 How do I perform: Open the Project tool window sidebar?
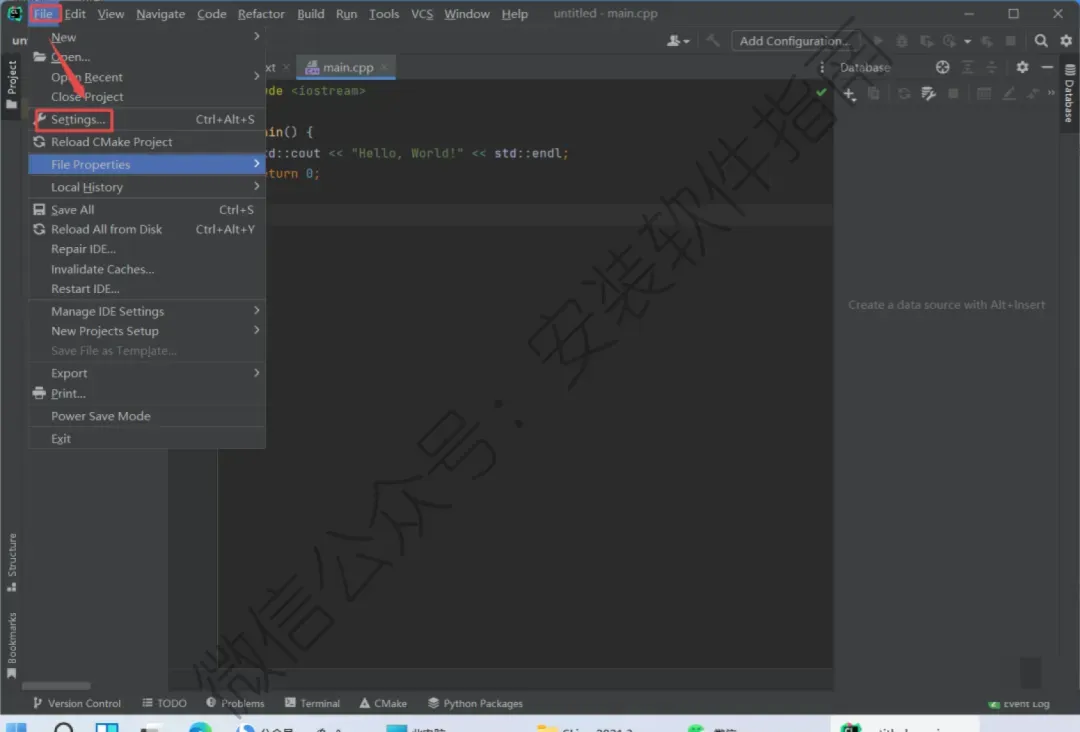click(x=11, y=84)
